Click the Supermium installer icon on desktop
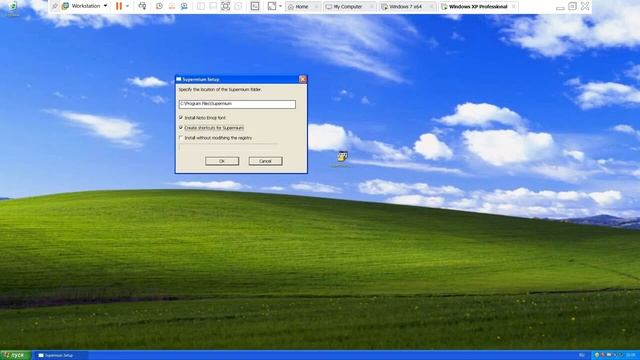Screen dimensions: 640x360 [342, 157]
